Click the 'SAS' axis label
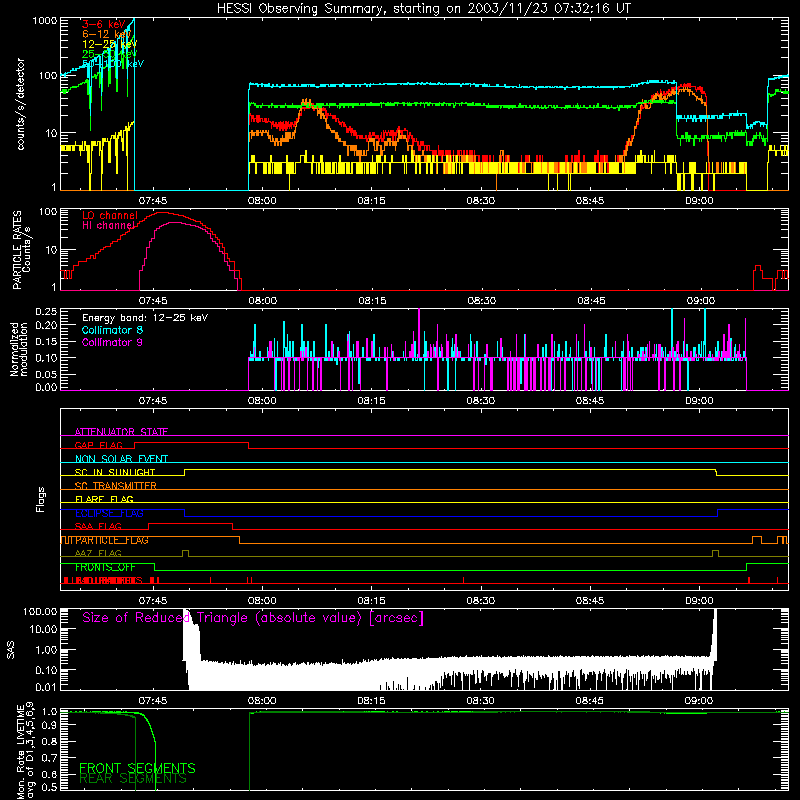800x800 pixels. (10, 650)
